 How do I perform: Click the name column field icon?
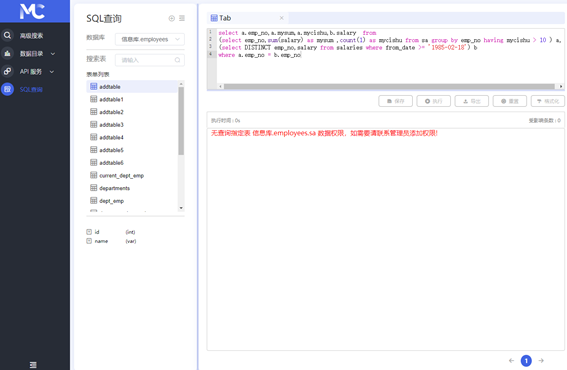(x=89, y=241)
